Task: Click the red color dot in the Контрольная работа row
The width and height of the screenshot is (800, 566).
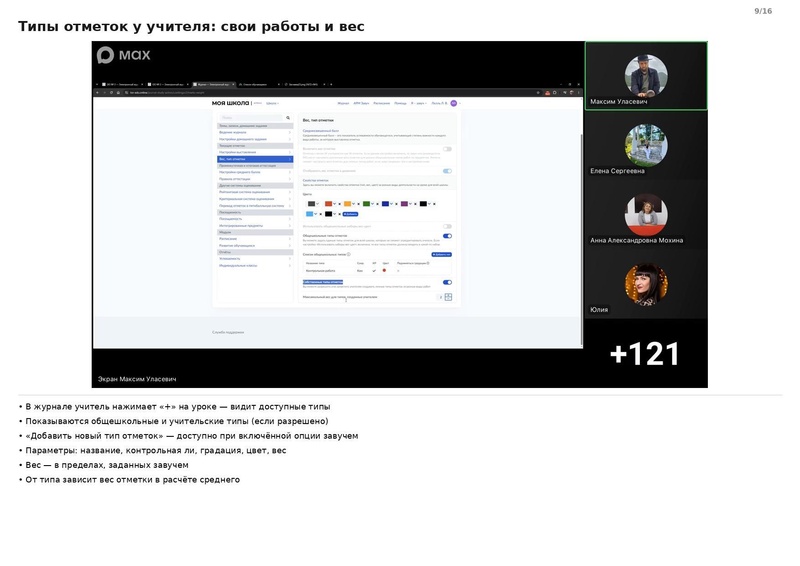Action: coord(384,270)
